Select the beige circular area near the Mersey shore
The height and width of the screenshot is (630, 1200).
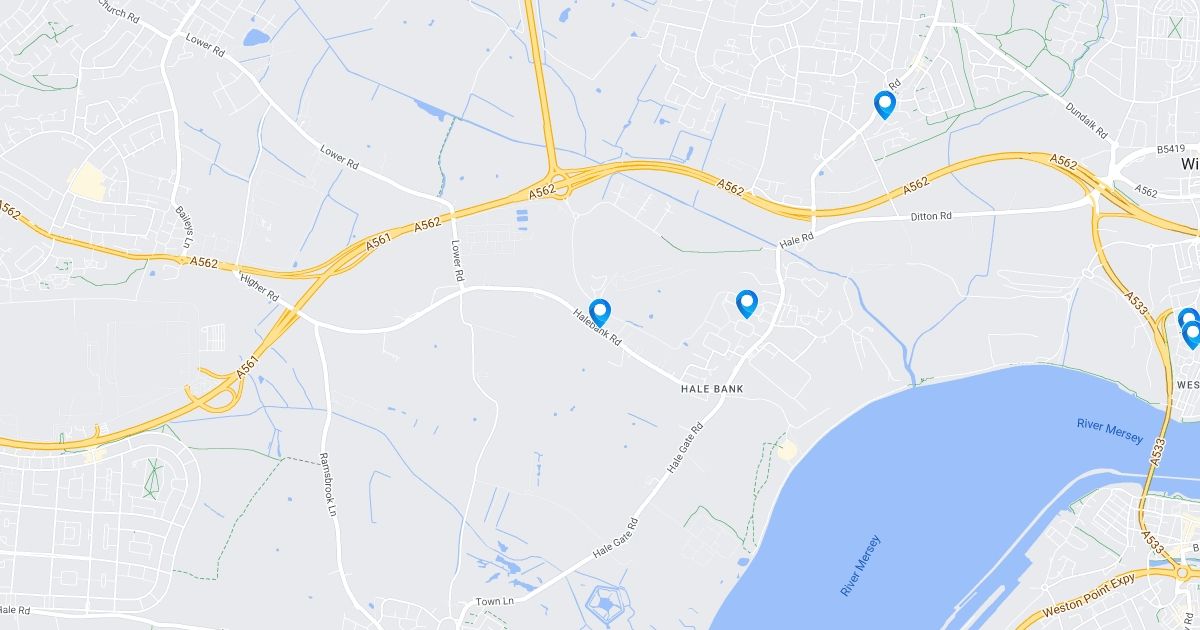click(787, 449)
